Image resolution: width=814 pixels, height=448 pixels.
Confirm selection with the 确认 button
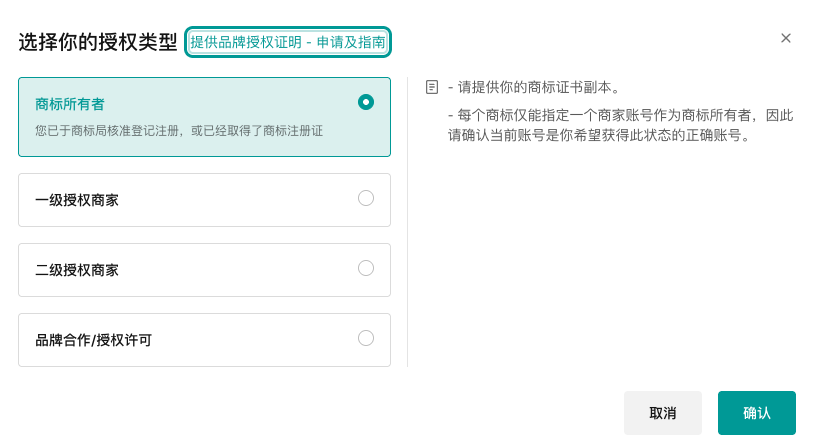756,413
